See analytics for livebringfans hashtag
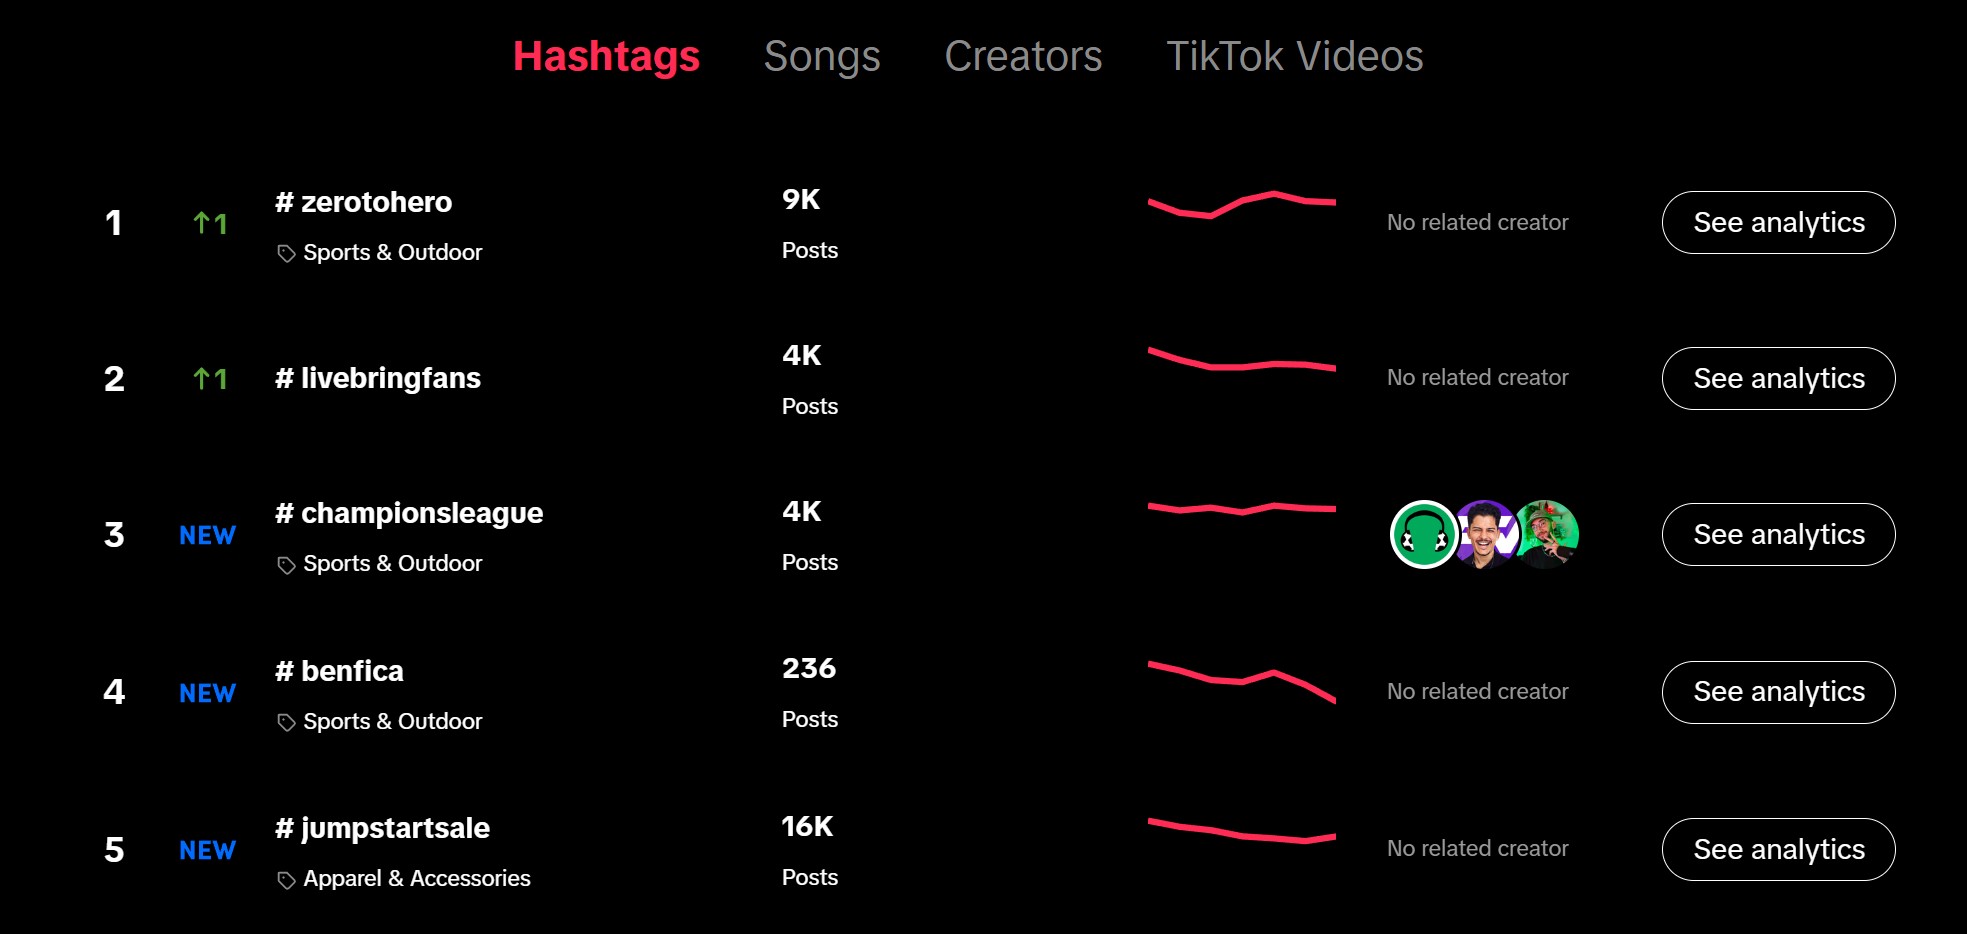Screen dimensions: 1967x934 point(1778,378)
